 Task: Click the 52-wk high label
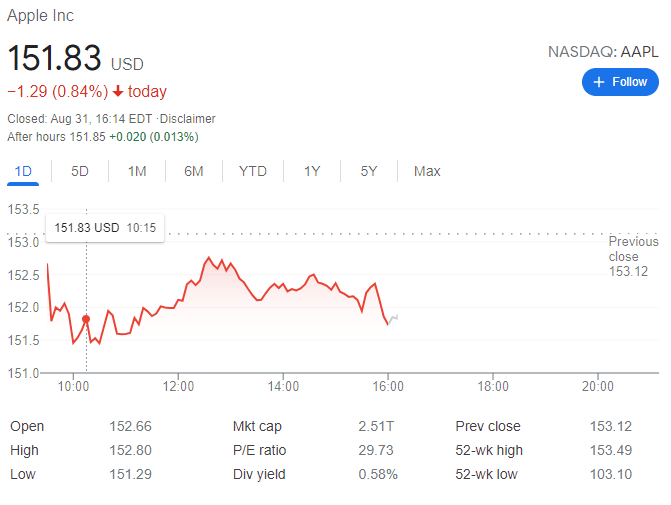(489, 450)
